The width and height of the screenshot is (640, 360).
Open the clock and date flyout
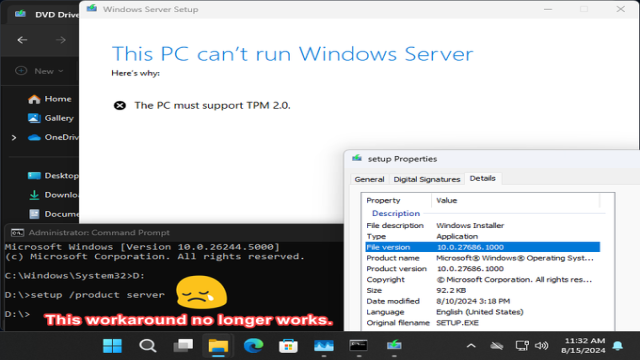coord(583,346)
